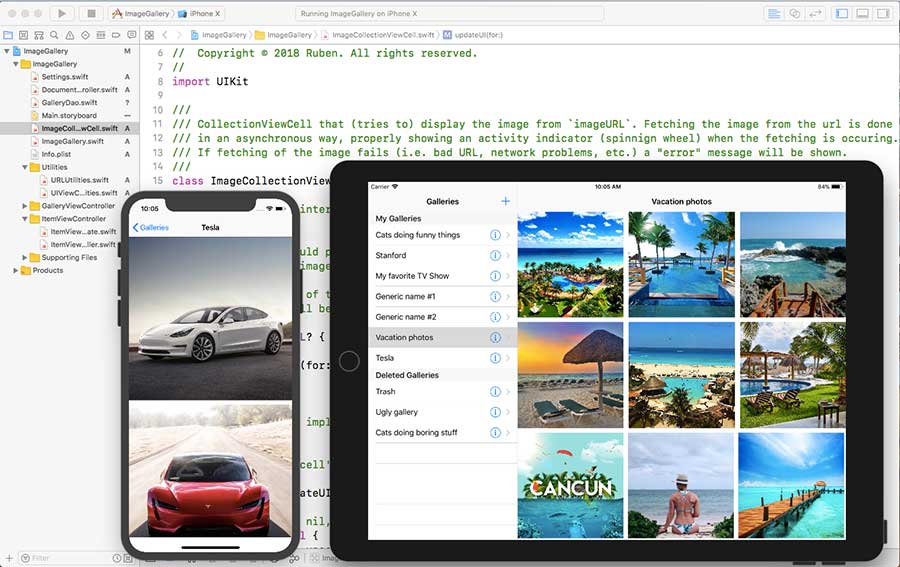Open the Ugly gallery row

(442, 412)
